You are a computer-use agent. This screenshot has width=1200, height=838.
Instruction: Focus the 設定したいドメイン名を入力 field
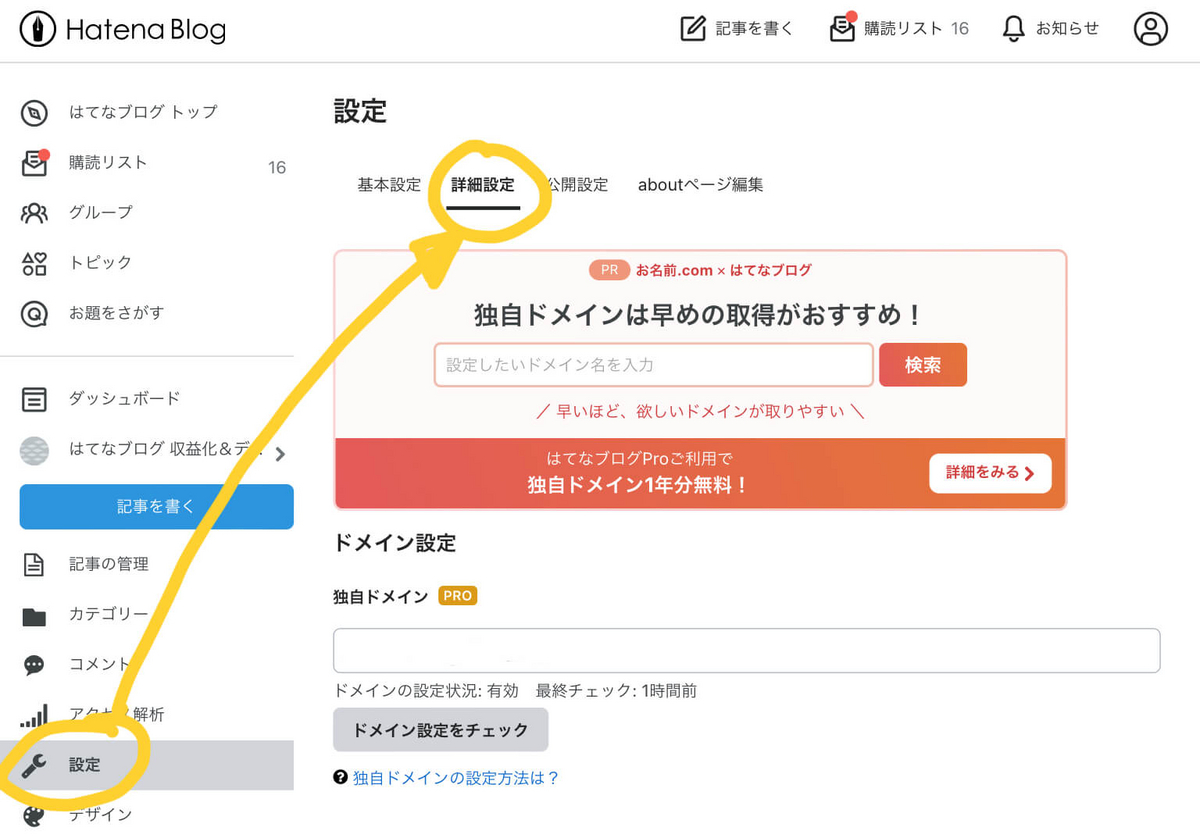(x=654, y=365)
